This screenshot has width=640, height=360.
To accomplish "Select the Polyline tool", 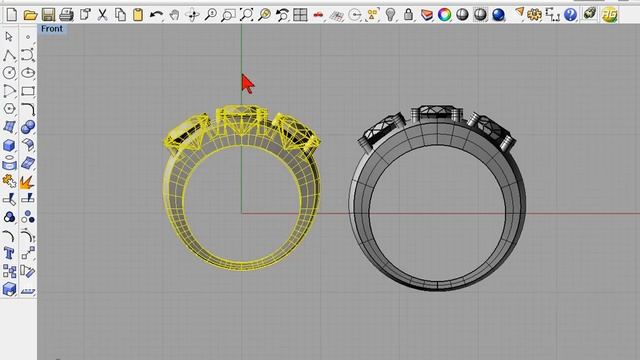I will pyautogui.click(x=9, y=55).
